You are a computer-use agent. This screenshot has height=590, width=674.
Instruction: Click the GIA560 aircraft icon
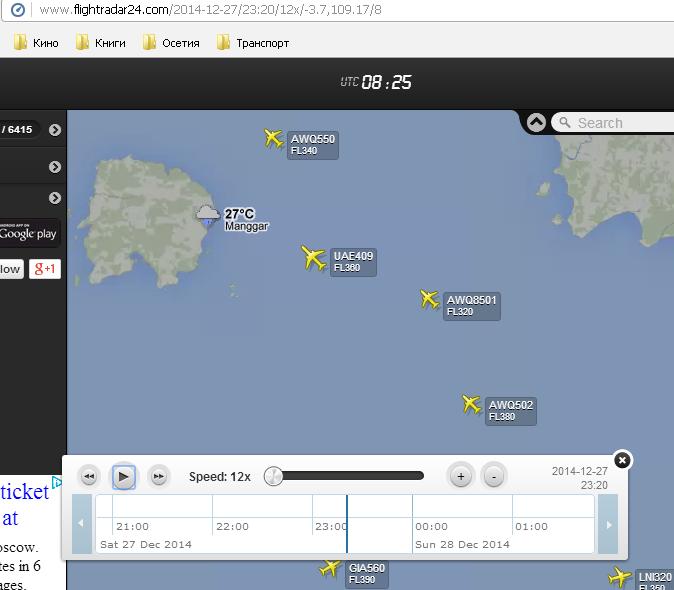[330, 568]
